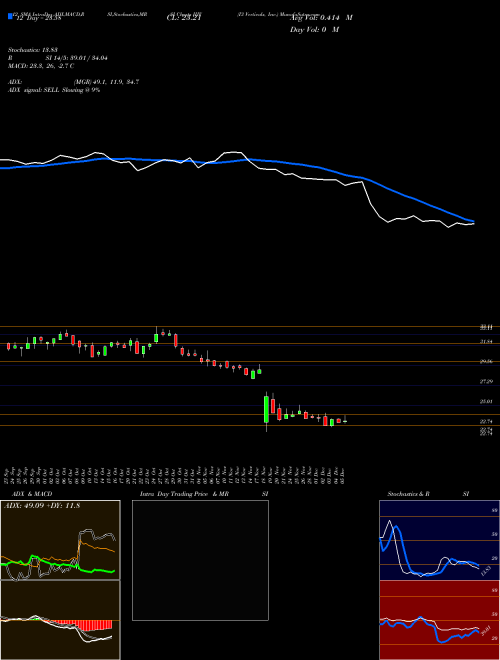
Task: Click the 'MACD: 23.3, 26, -2.7 C' line
Action: pyautogui.click(x=41, y=66)
